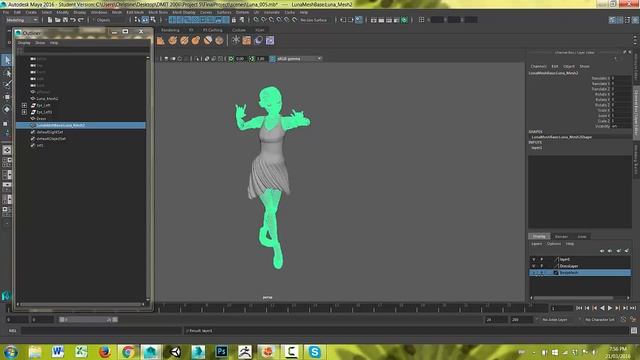This screenshot has width=640, height=360.
Task: Toggle playback P of DressLayer
Action: coord(542,266)
